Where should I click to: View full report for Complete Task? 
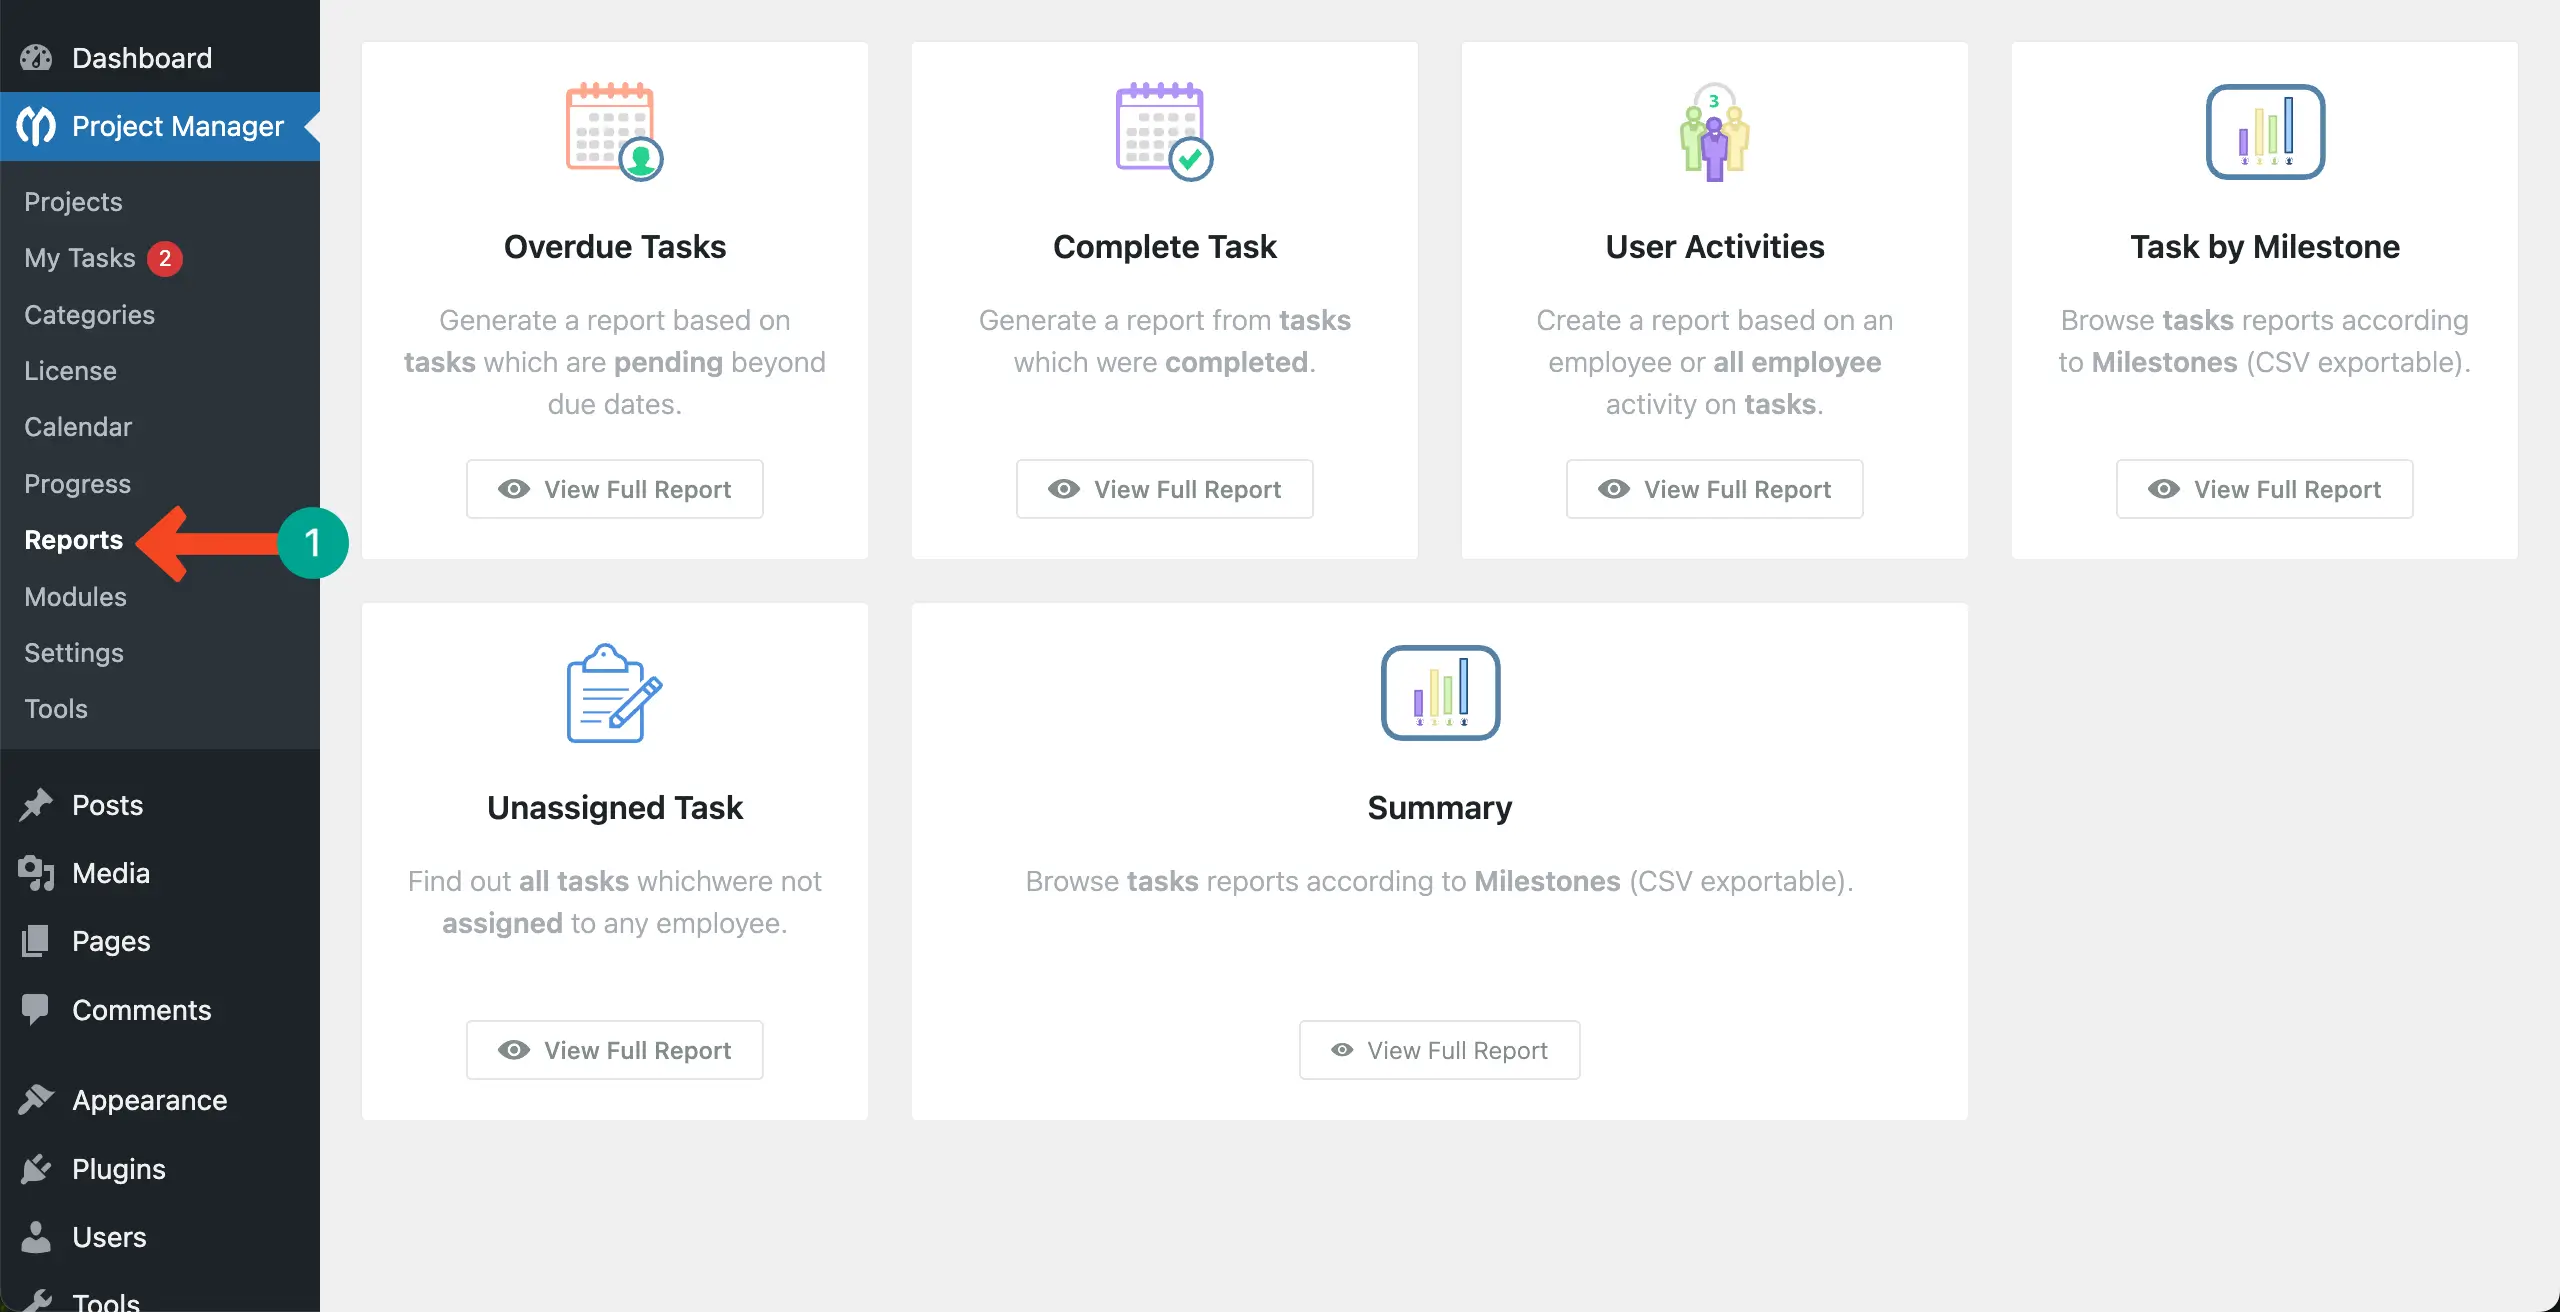pos(1164,489)
